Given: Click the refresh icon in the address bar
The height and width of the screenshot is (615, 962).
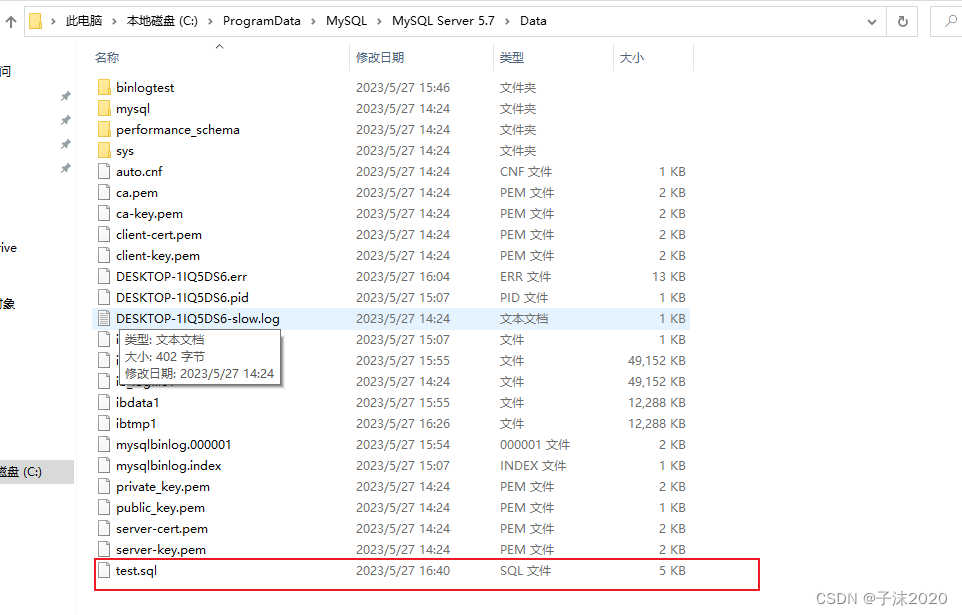Looking at the screenshot, I should (898, 20).
